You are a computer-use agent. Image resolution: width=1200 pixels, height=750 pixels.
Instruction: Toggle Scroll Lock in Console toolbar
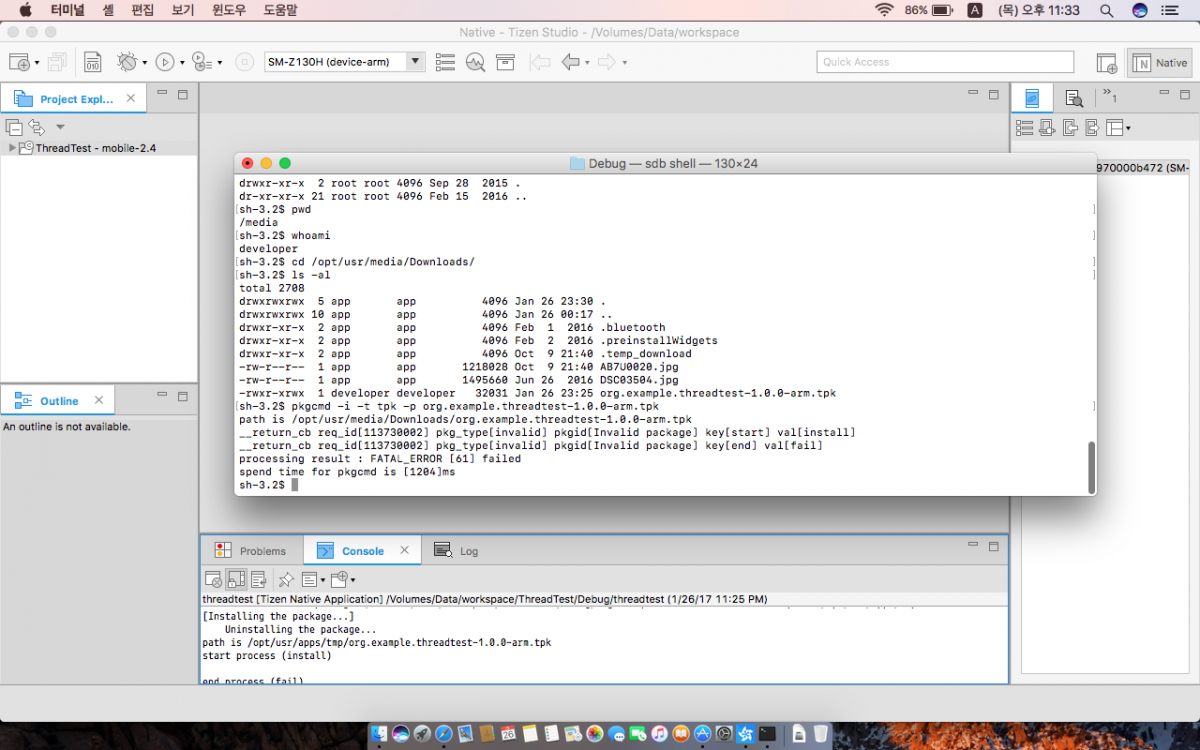click(x=236, y=579)
